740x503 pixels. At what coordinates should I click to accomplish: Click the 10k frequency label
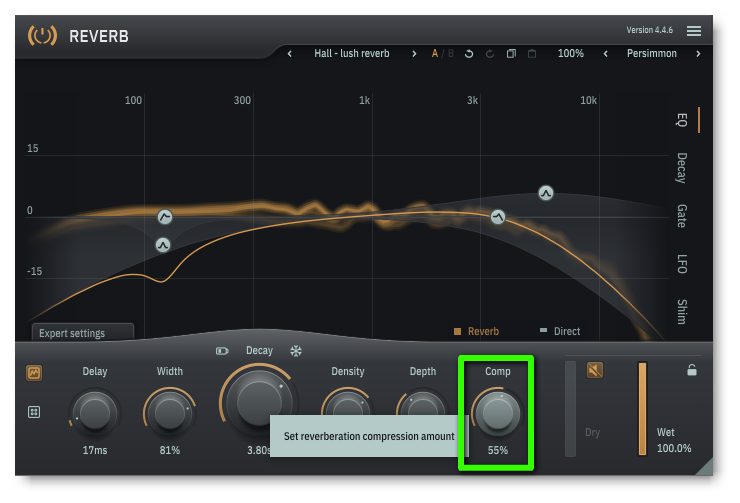(x=589, y=100)
